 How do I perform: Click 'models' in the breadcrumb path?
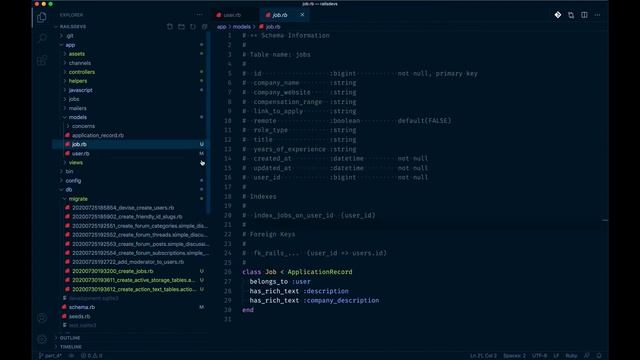(242, 27)
